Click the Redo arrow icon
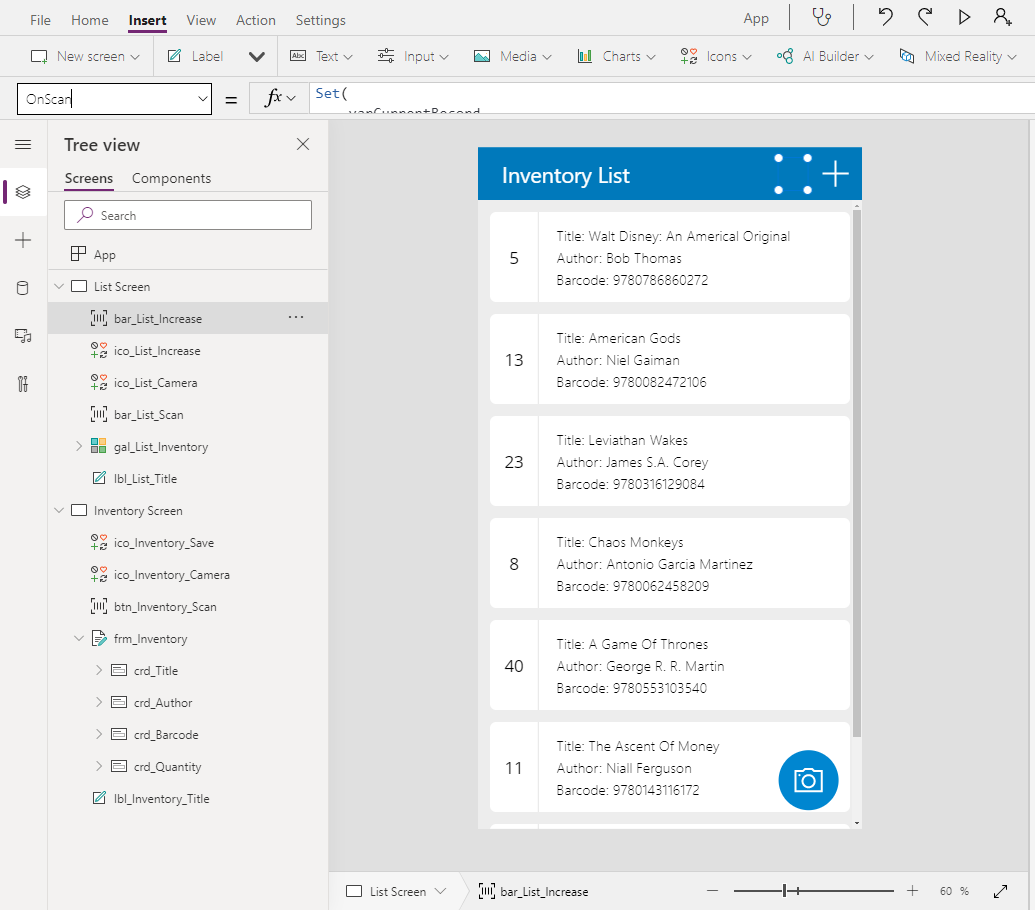Screen dimensions: 1035x910 925,17
